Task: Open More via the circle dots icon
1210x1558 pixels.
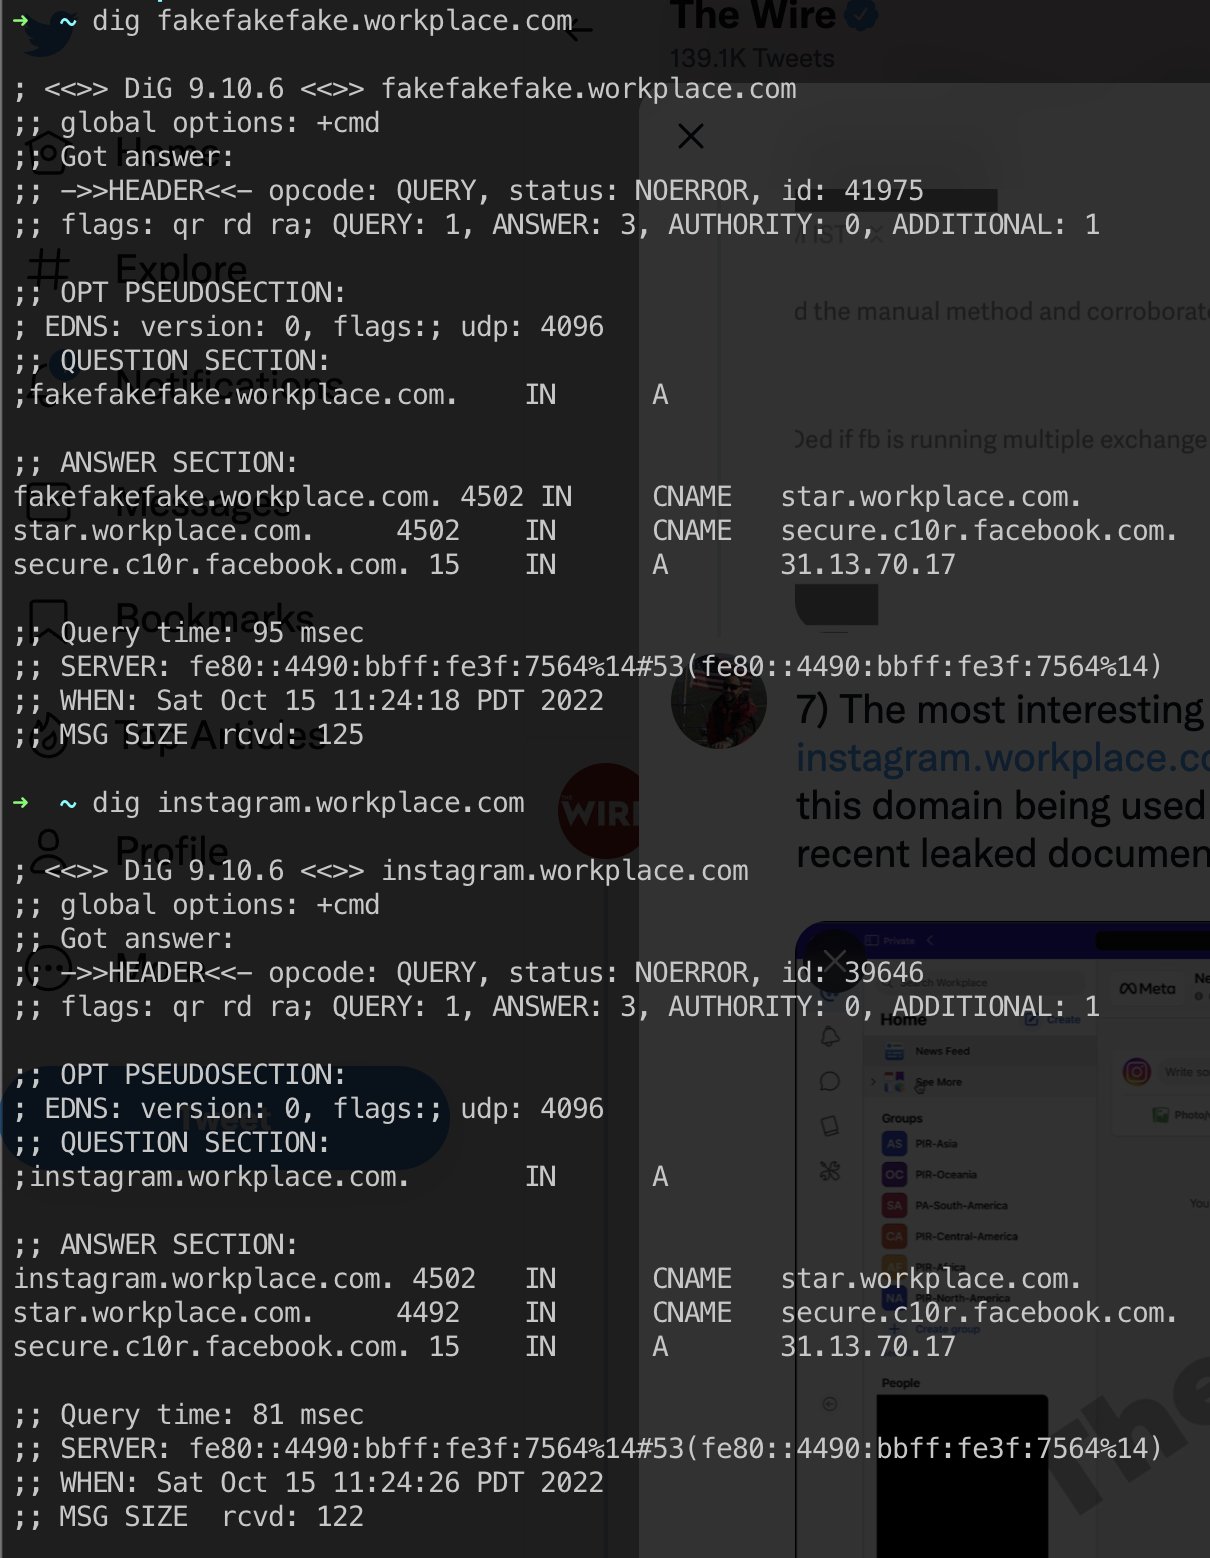Action: pos(48,968)
